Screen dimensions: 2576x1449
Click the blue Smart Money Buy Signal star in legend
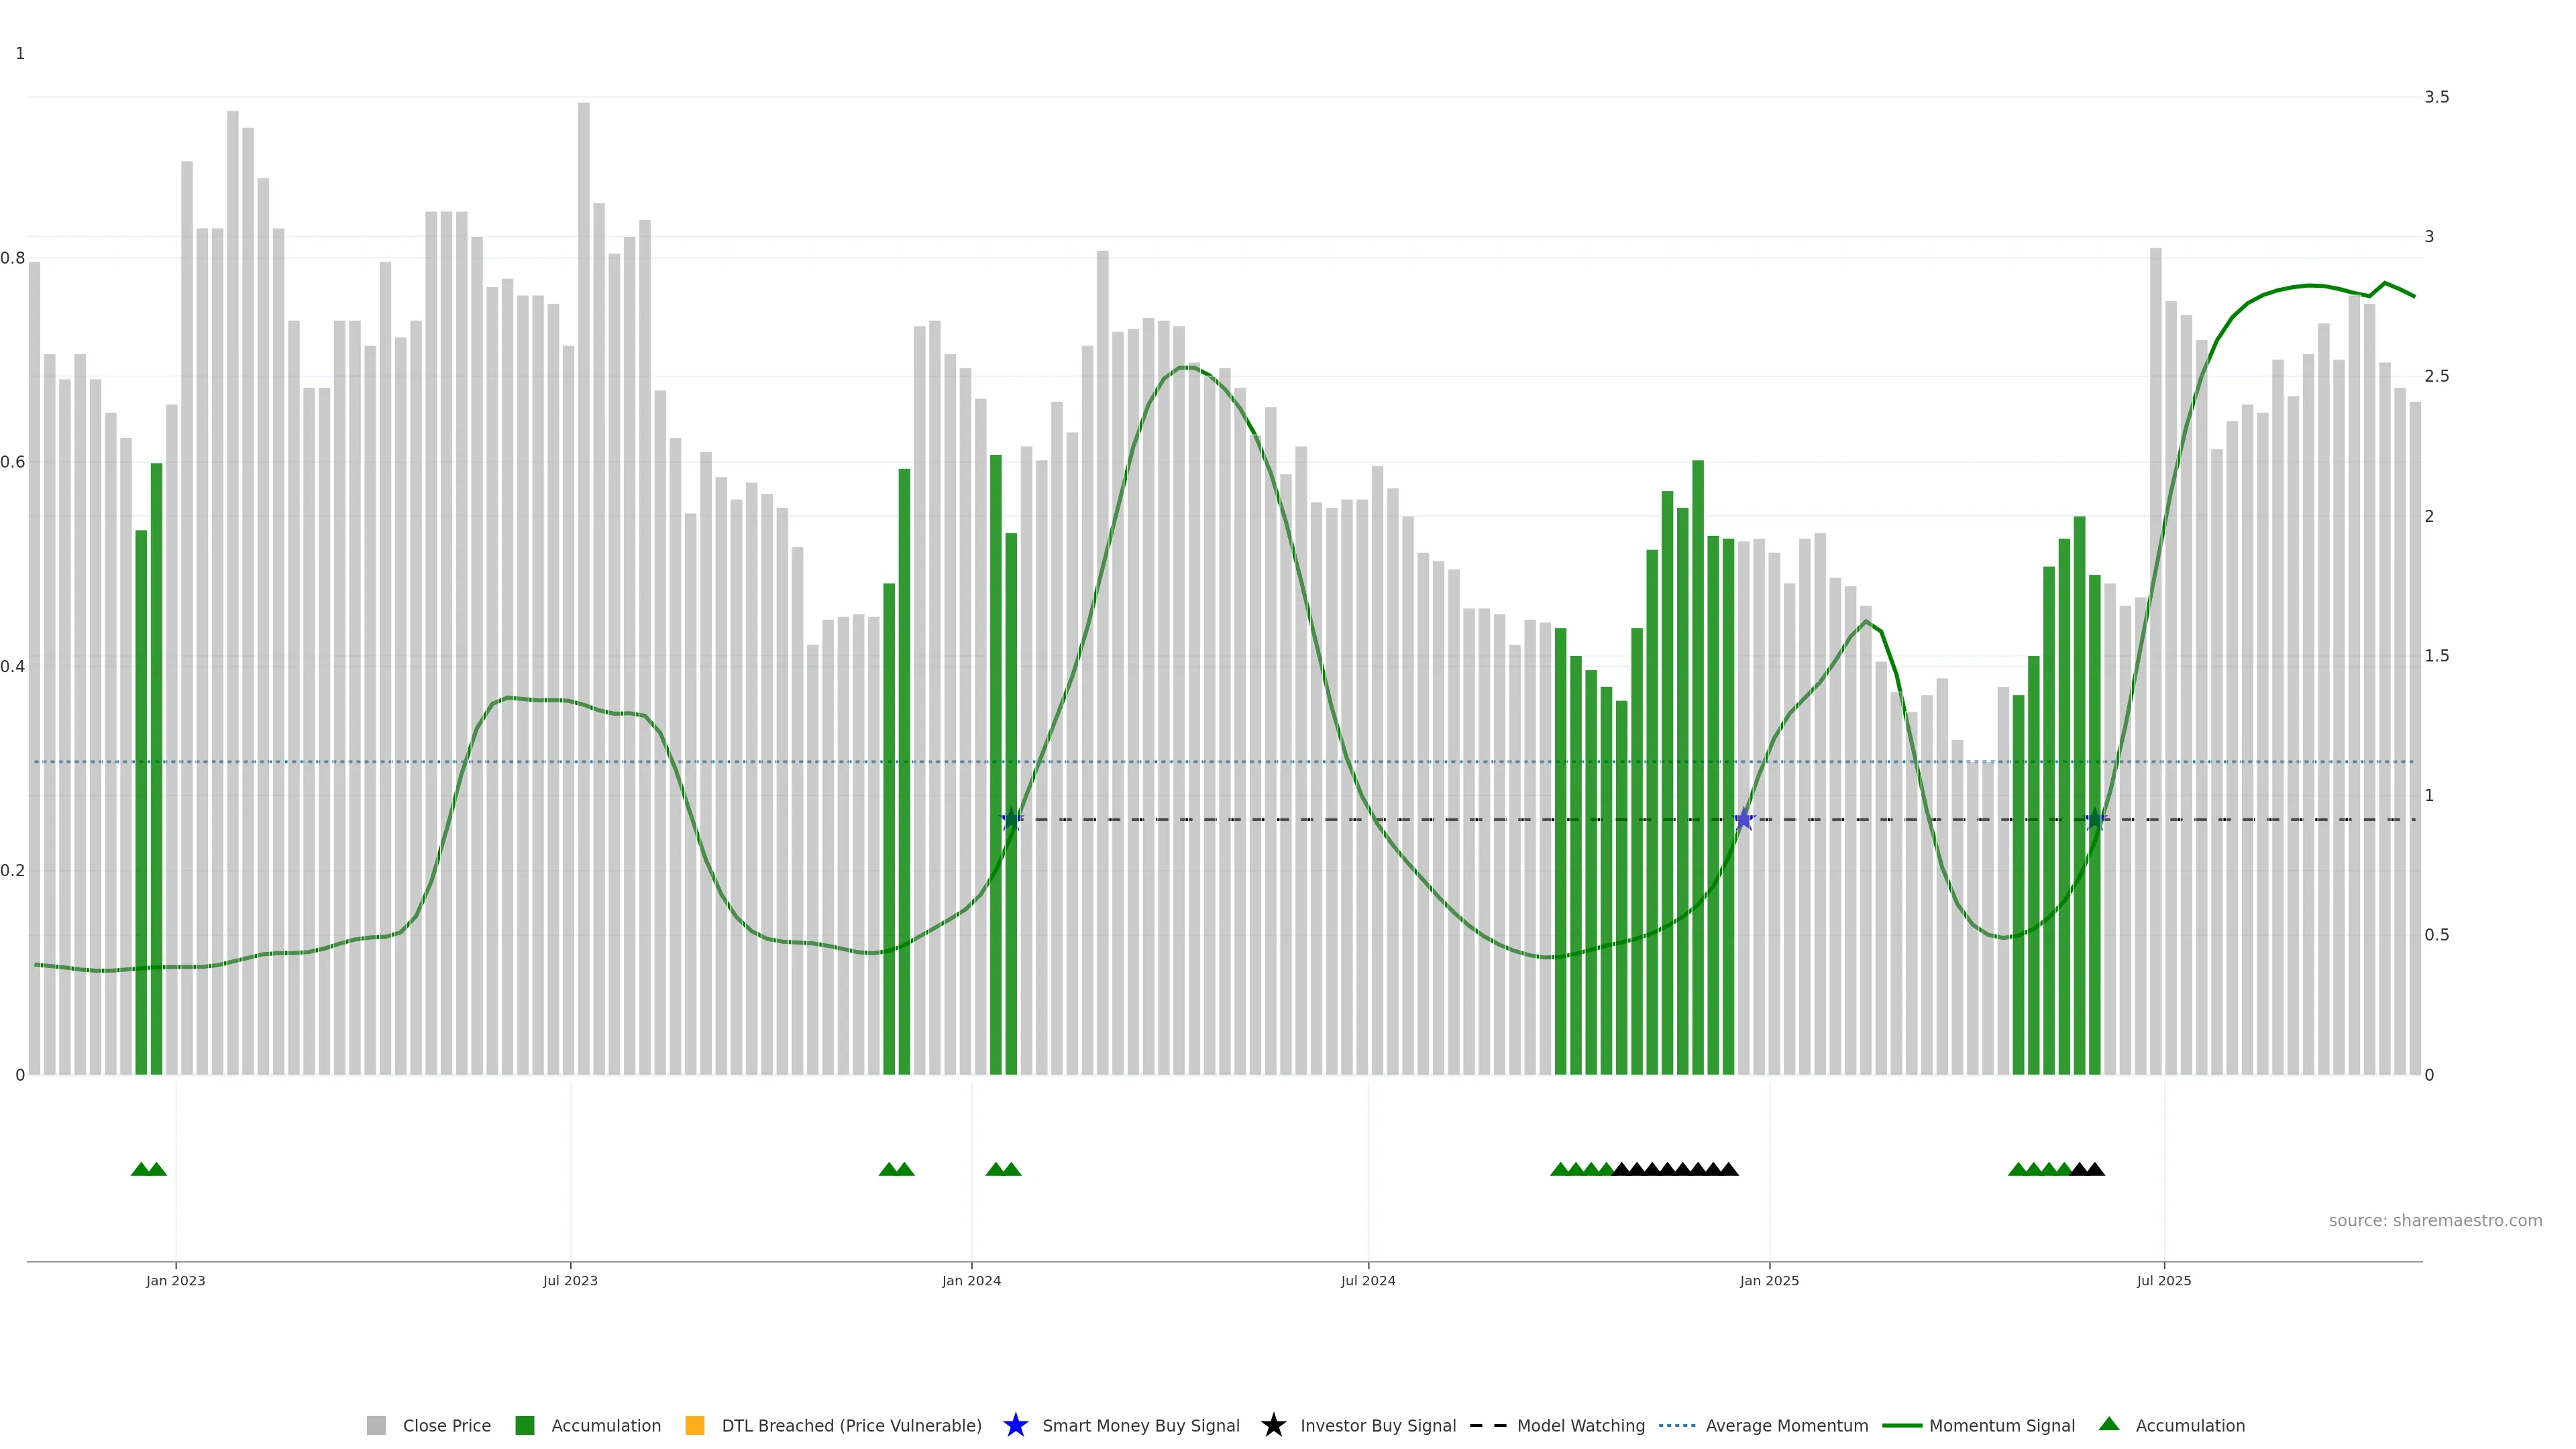click(1015, 1425)
